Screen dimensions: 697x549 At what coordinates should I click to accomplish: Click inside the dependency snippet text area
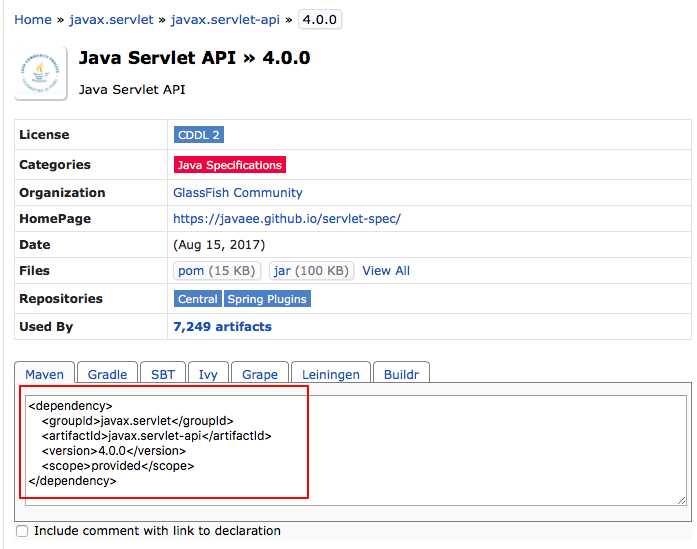click(356, 450)
